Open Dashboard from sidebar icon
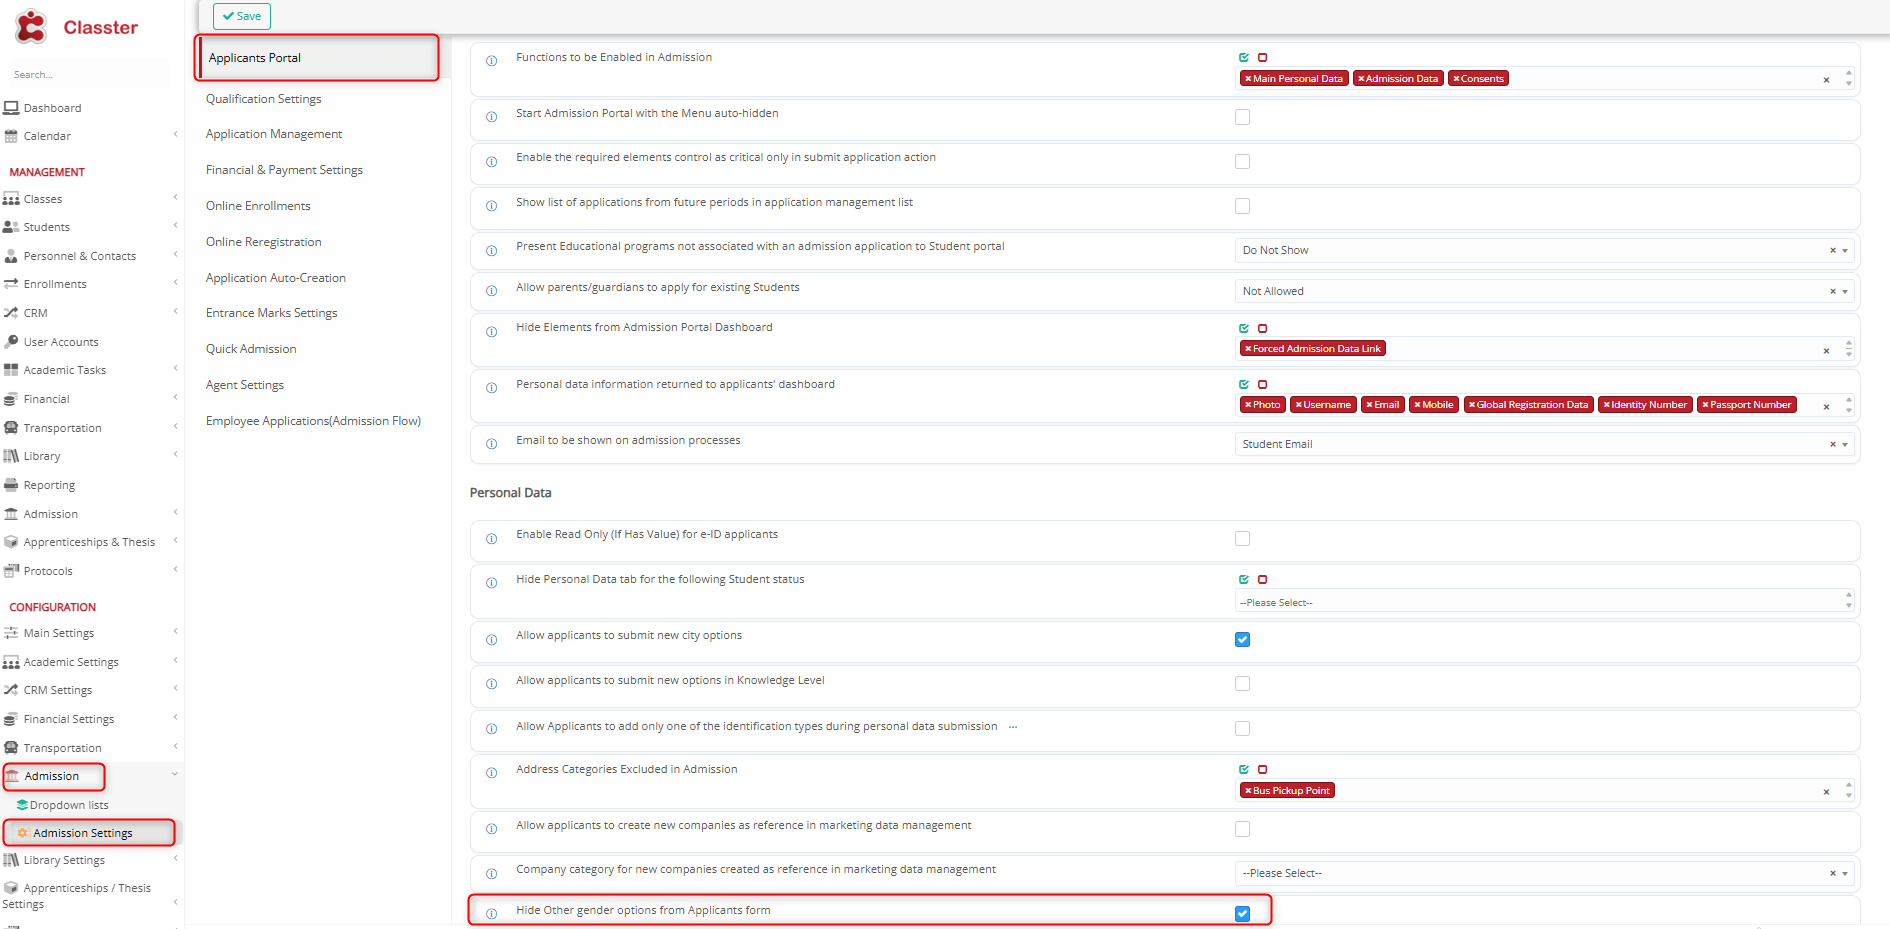This screenshot has height=929, width=1890. (x=12, y=108)
